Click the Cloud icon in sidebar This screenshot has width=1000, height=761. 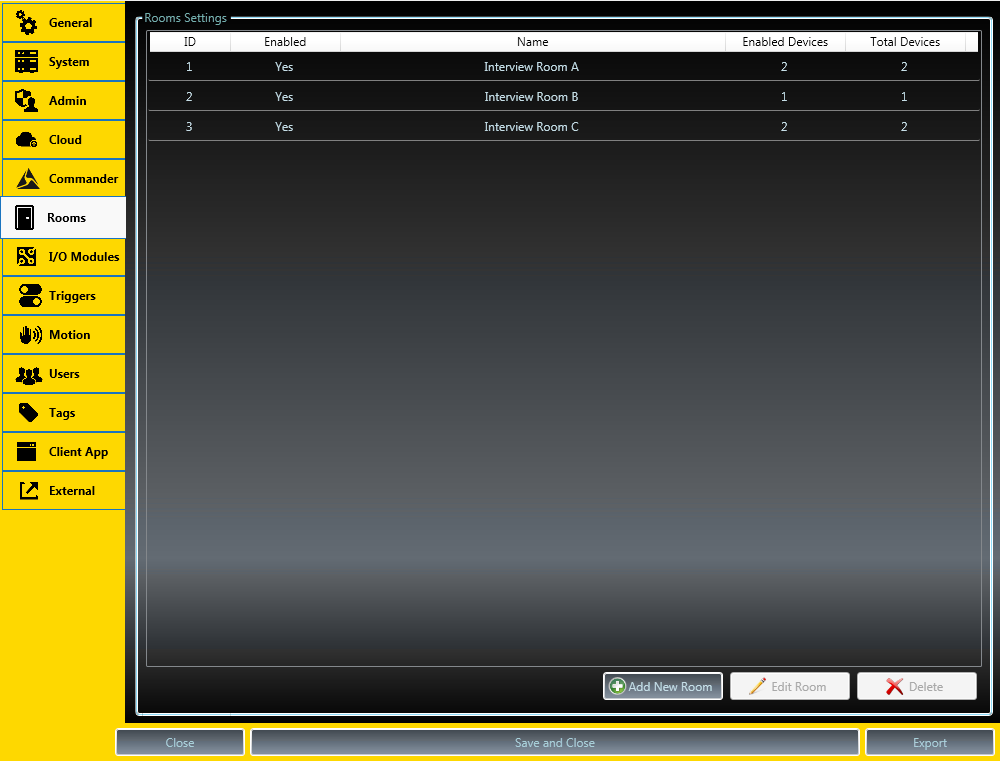click(x=27, y=140)
